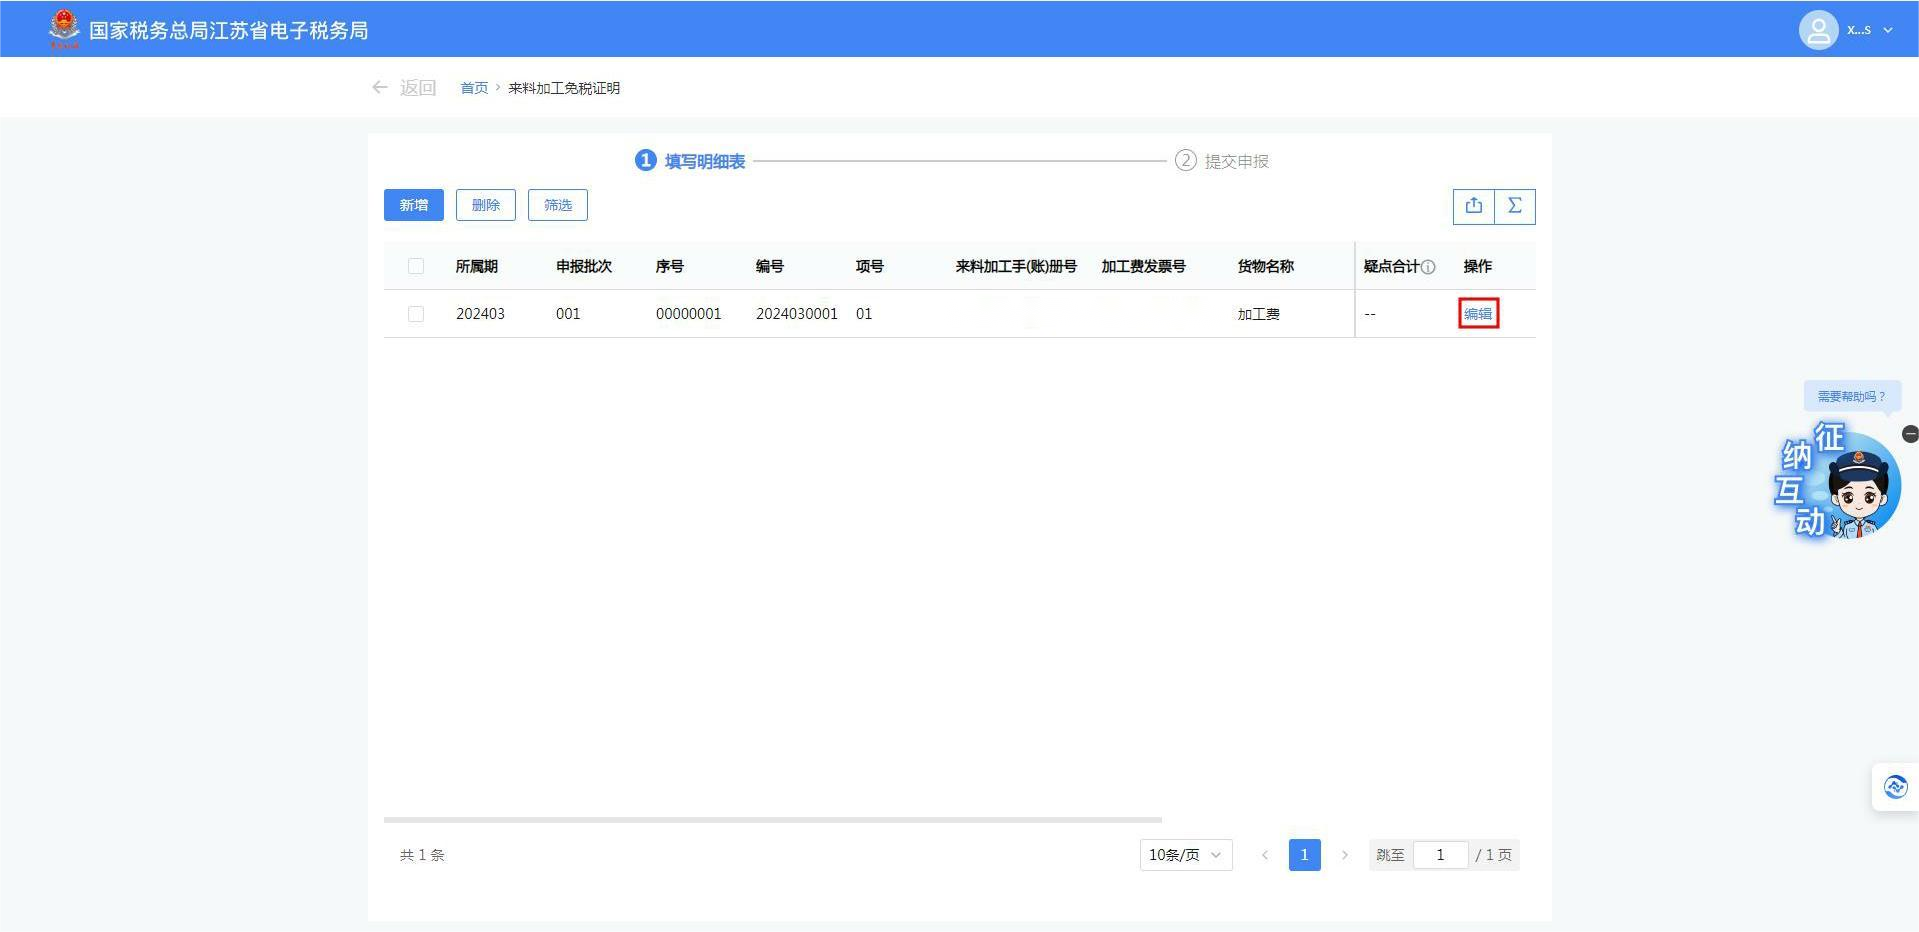Image resolution: width=1919 pixels, height=932 pixels.
Task: Click the export icon button
Action: 1473,206
